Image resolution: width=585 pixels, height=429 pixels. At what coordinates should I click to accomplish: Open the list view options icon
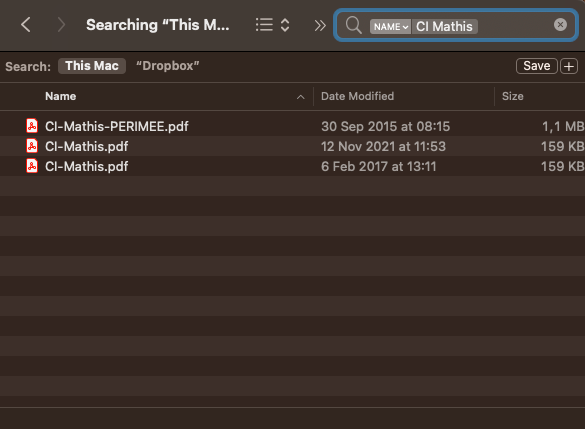pyautogui.click(x=265, y=25)
